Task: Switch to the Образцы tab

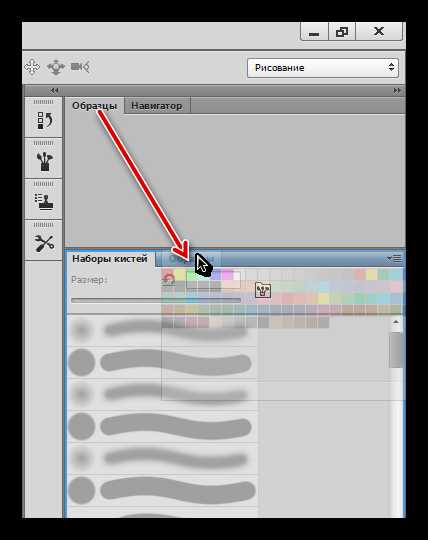Action: pos(94,106)
